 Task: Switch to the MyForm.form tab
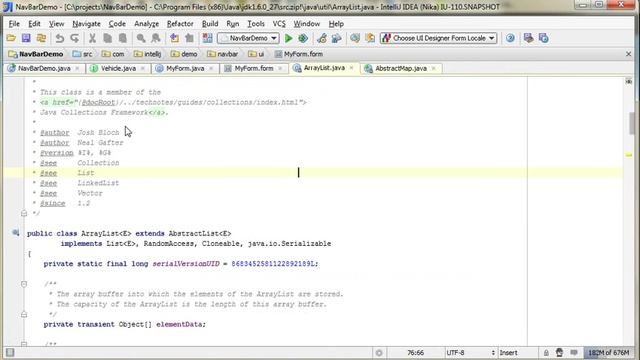(253, 68)
